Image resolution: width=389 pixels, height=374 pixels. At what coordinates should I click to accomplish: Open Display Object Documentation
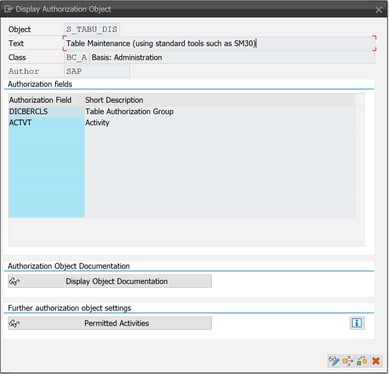(110, 281)
